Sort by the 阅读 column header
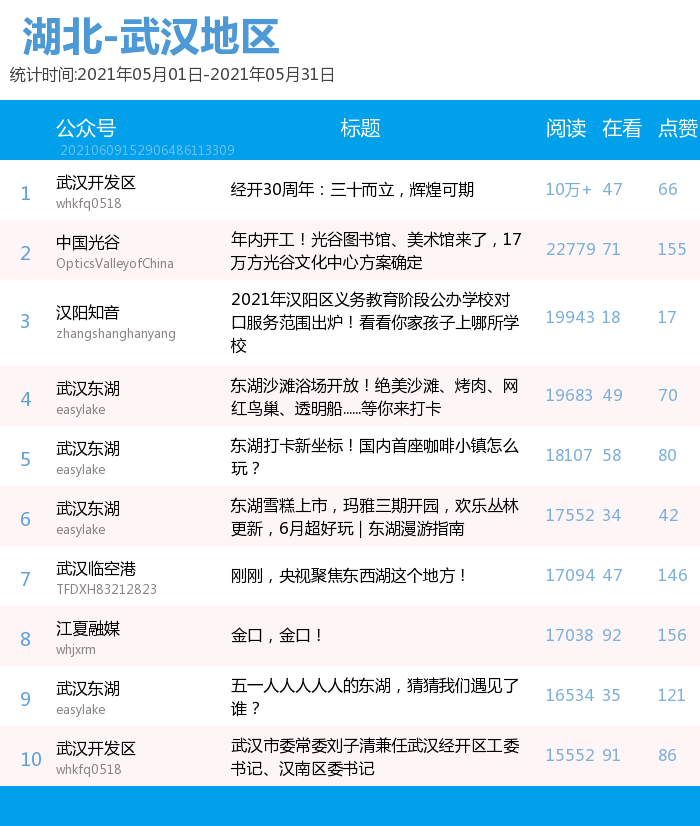The height and width of the screenshot is (826, 700). pos(566,128)
